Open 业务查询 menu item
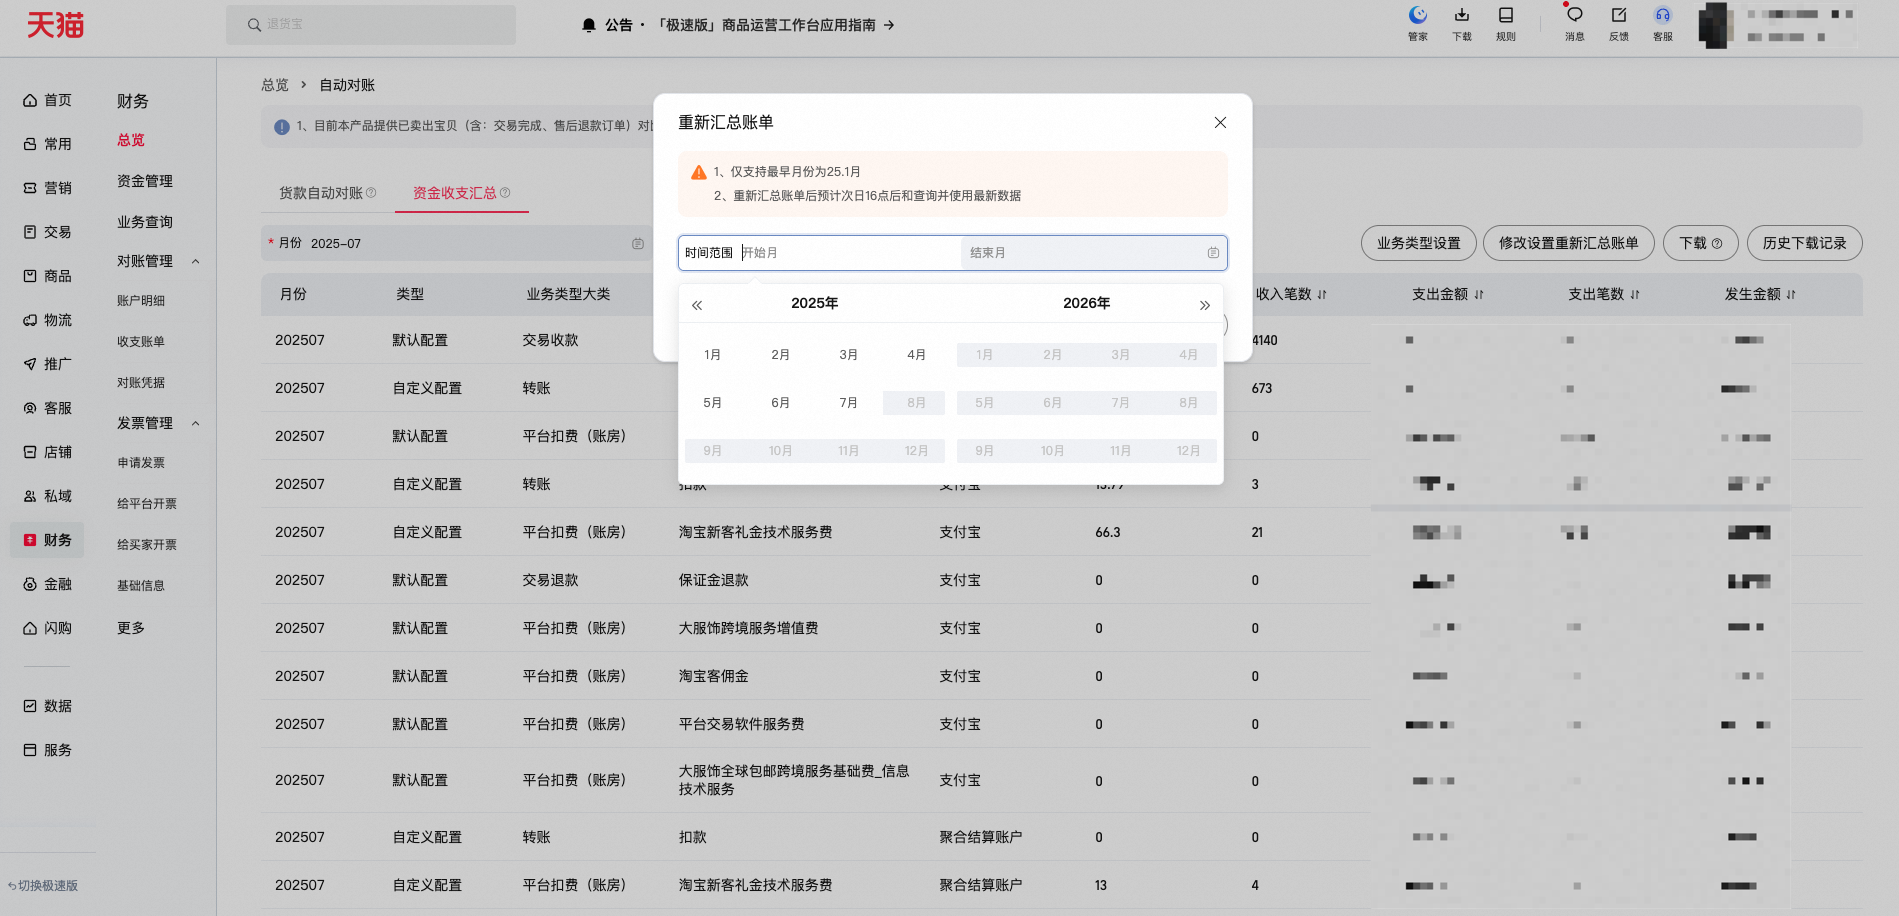Viewport: 1899px width, 916px height. click(x=145, y=222)
